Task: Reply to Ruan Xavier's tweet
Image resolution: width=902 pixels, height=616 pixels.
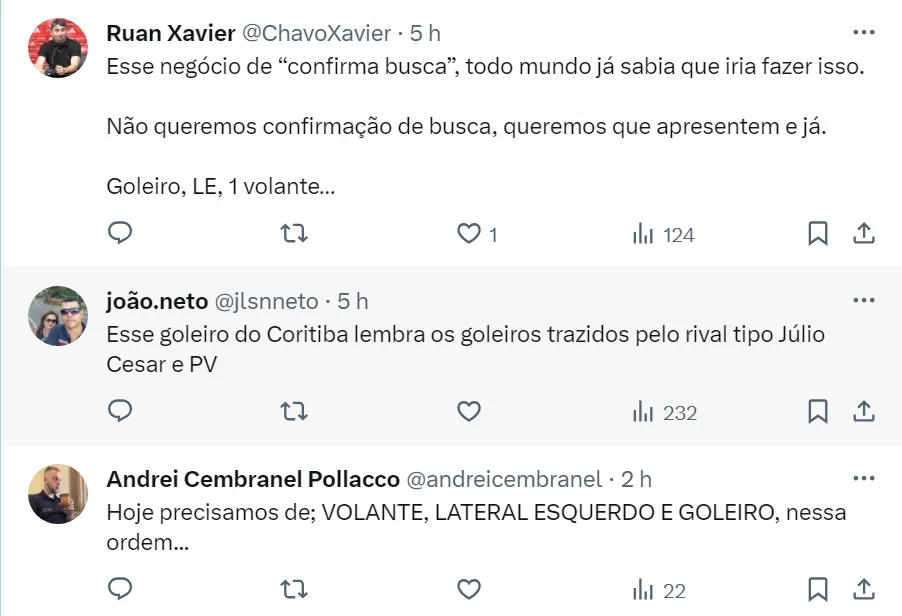Action: tap(120, 234)
